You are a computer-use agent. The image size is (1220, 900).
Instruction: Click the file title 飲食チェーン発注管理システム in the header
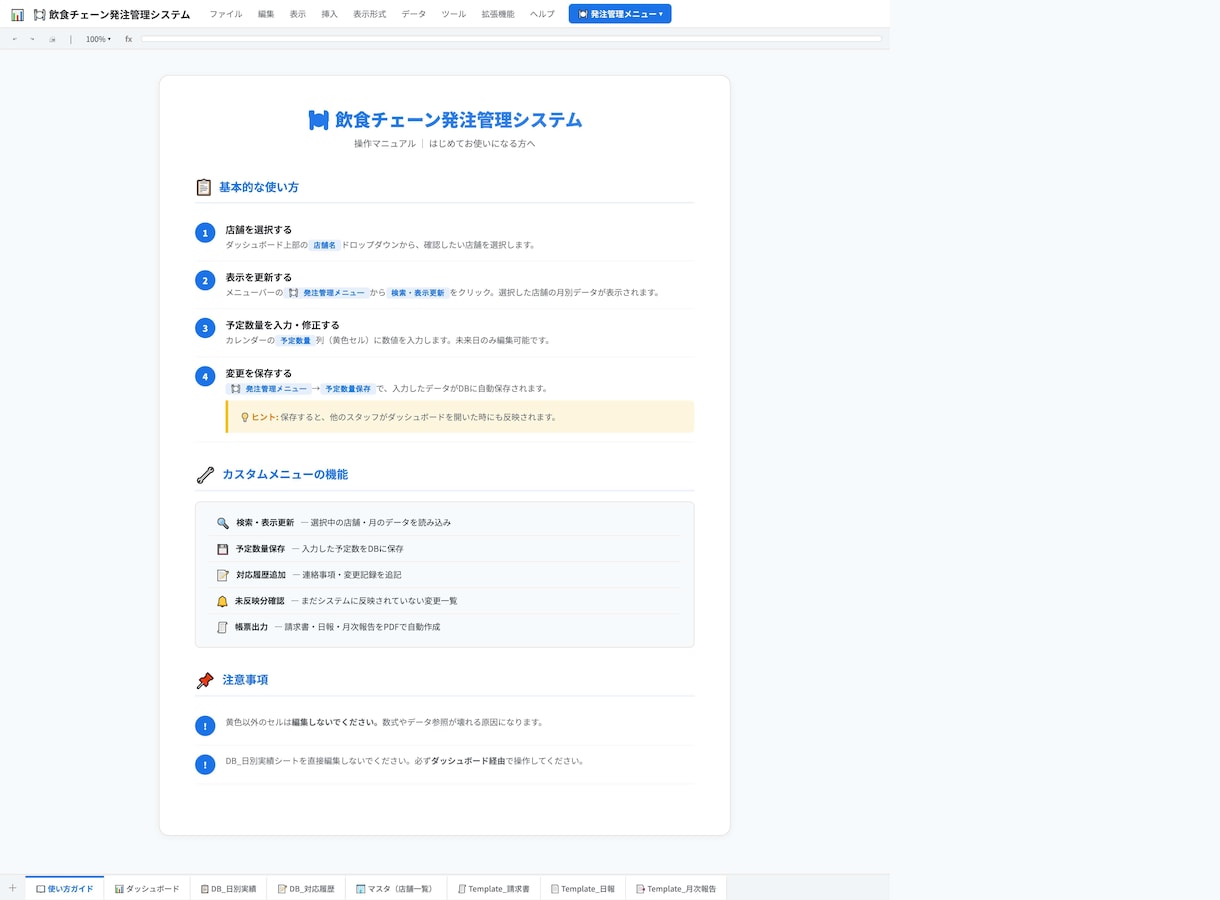coord(119,14)
